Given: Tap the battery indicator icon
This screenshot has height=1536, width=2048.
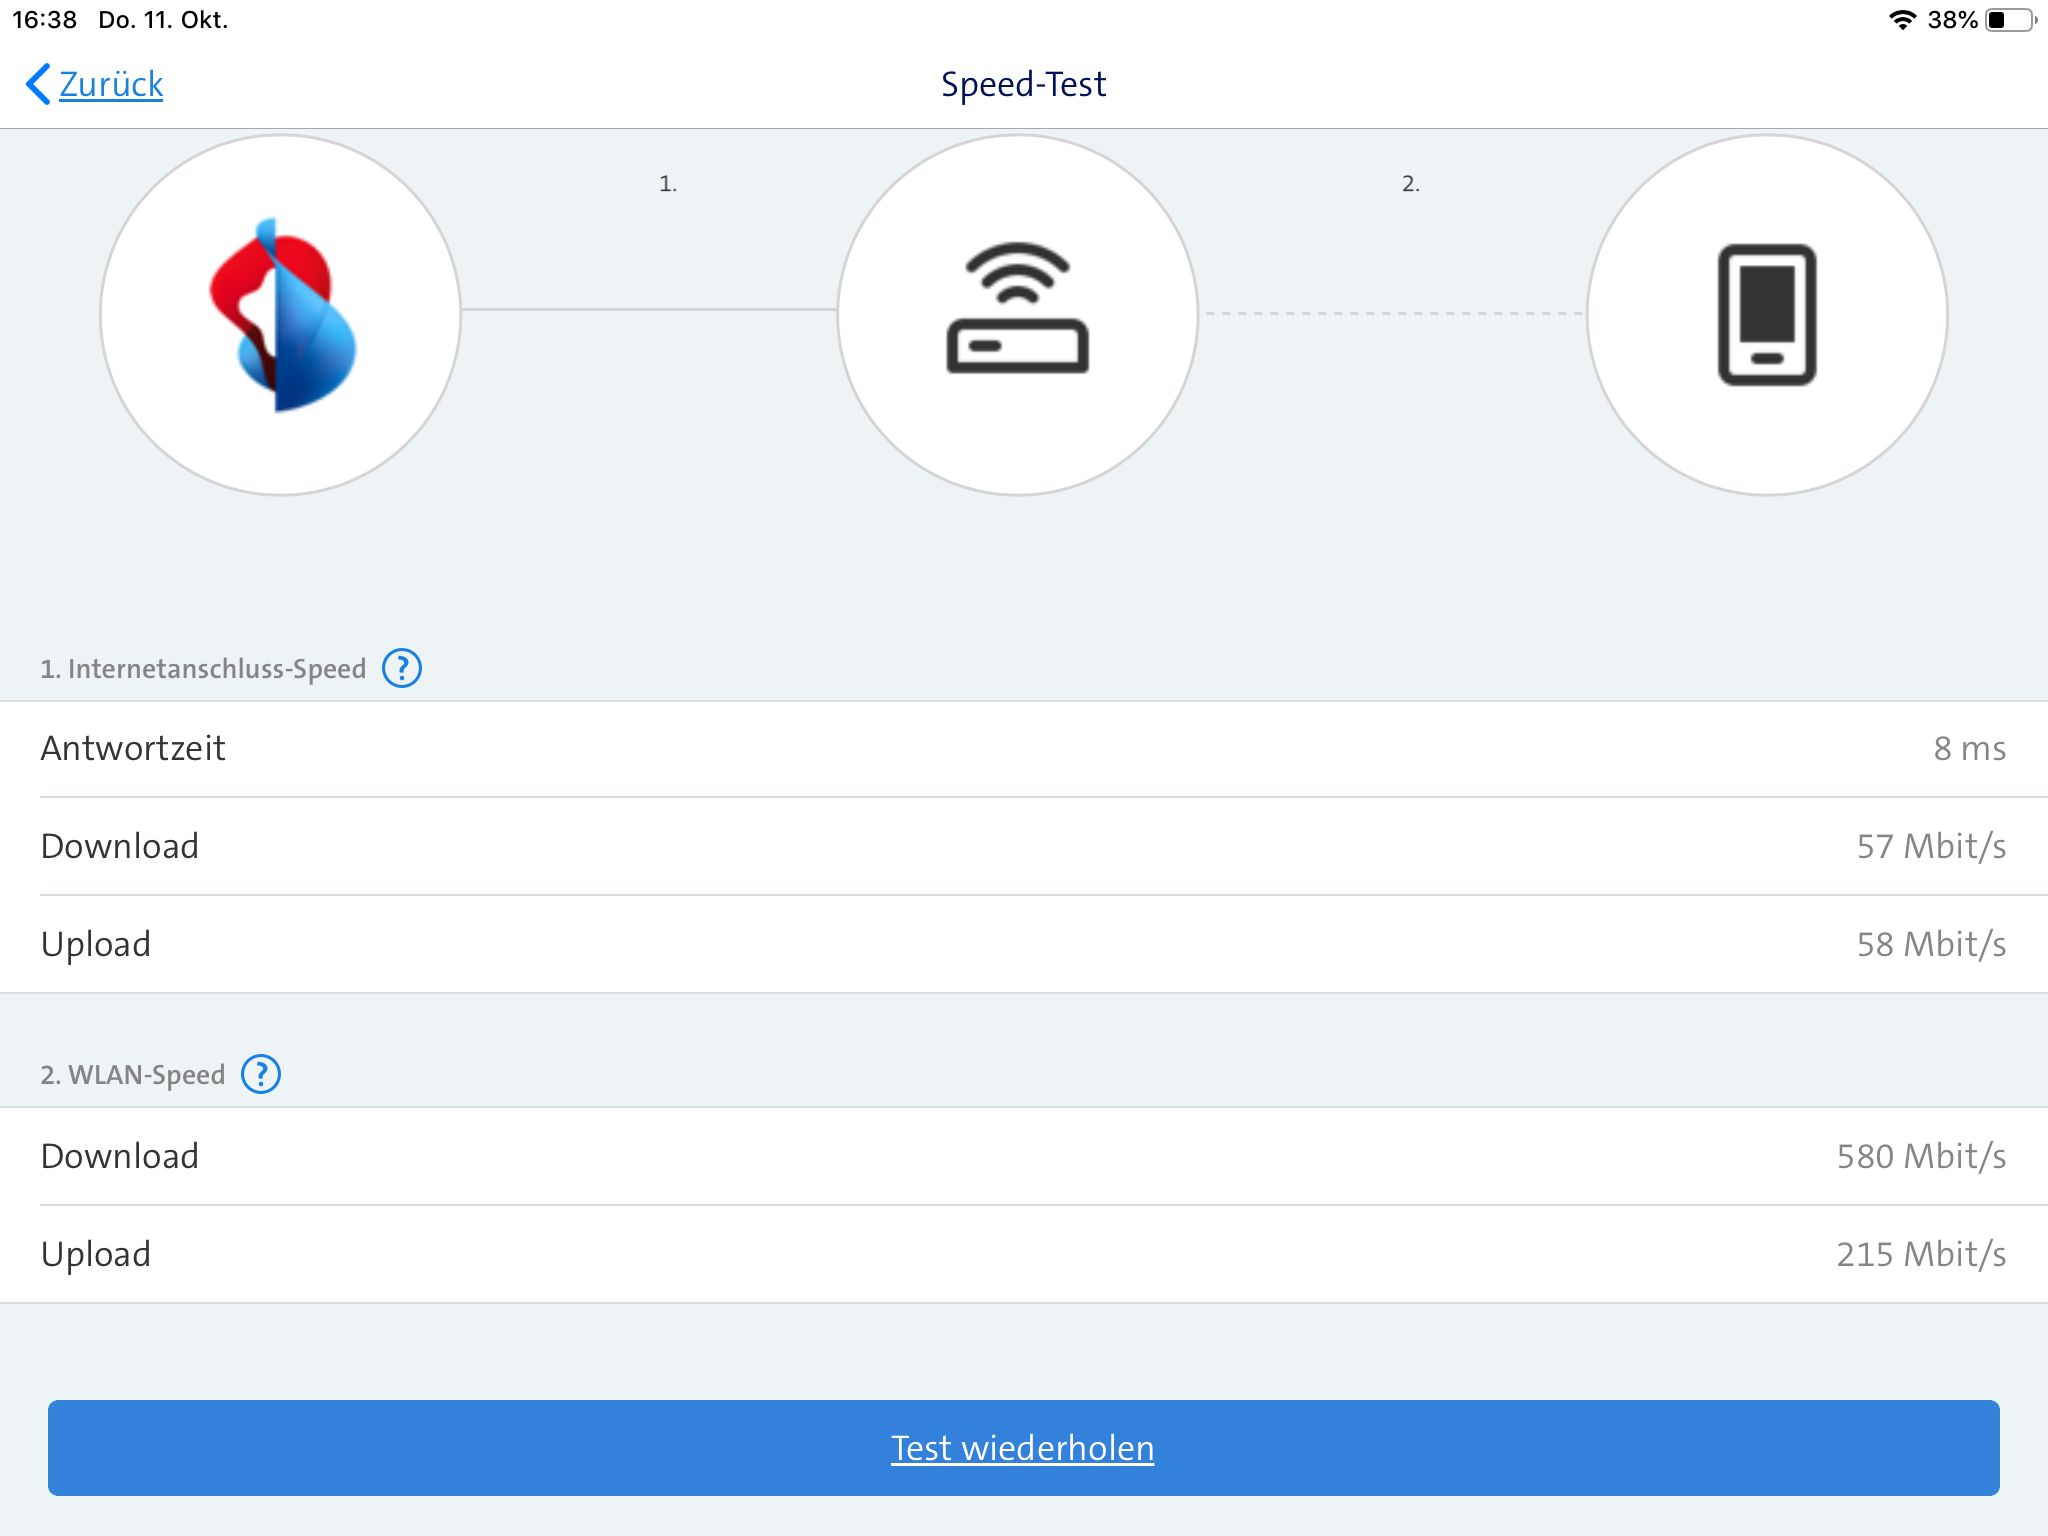Looking at the screenshot, I should [2011, 20].
